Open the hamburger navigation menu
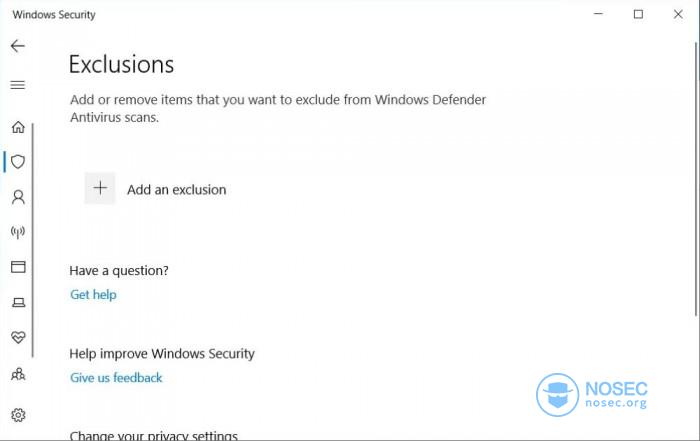This screenshot has height=441, width=700. [x=18, y=85]
